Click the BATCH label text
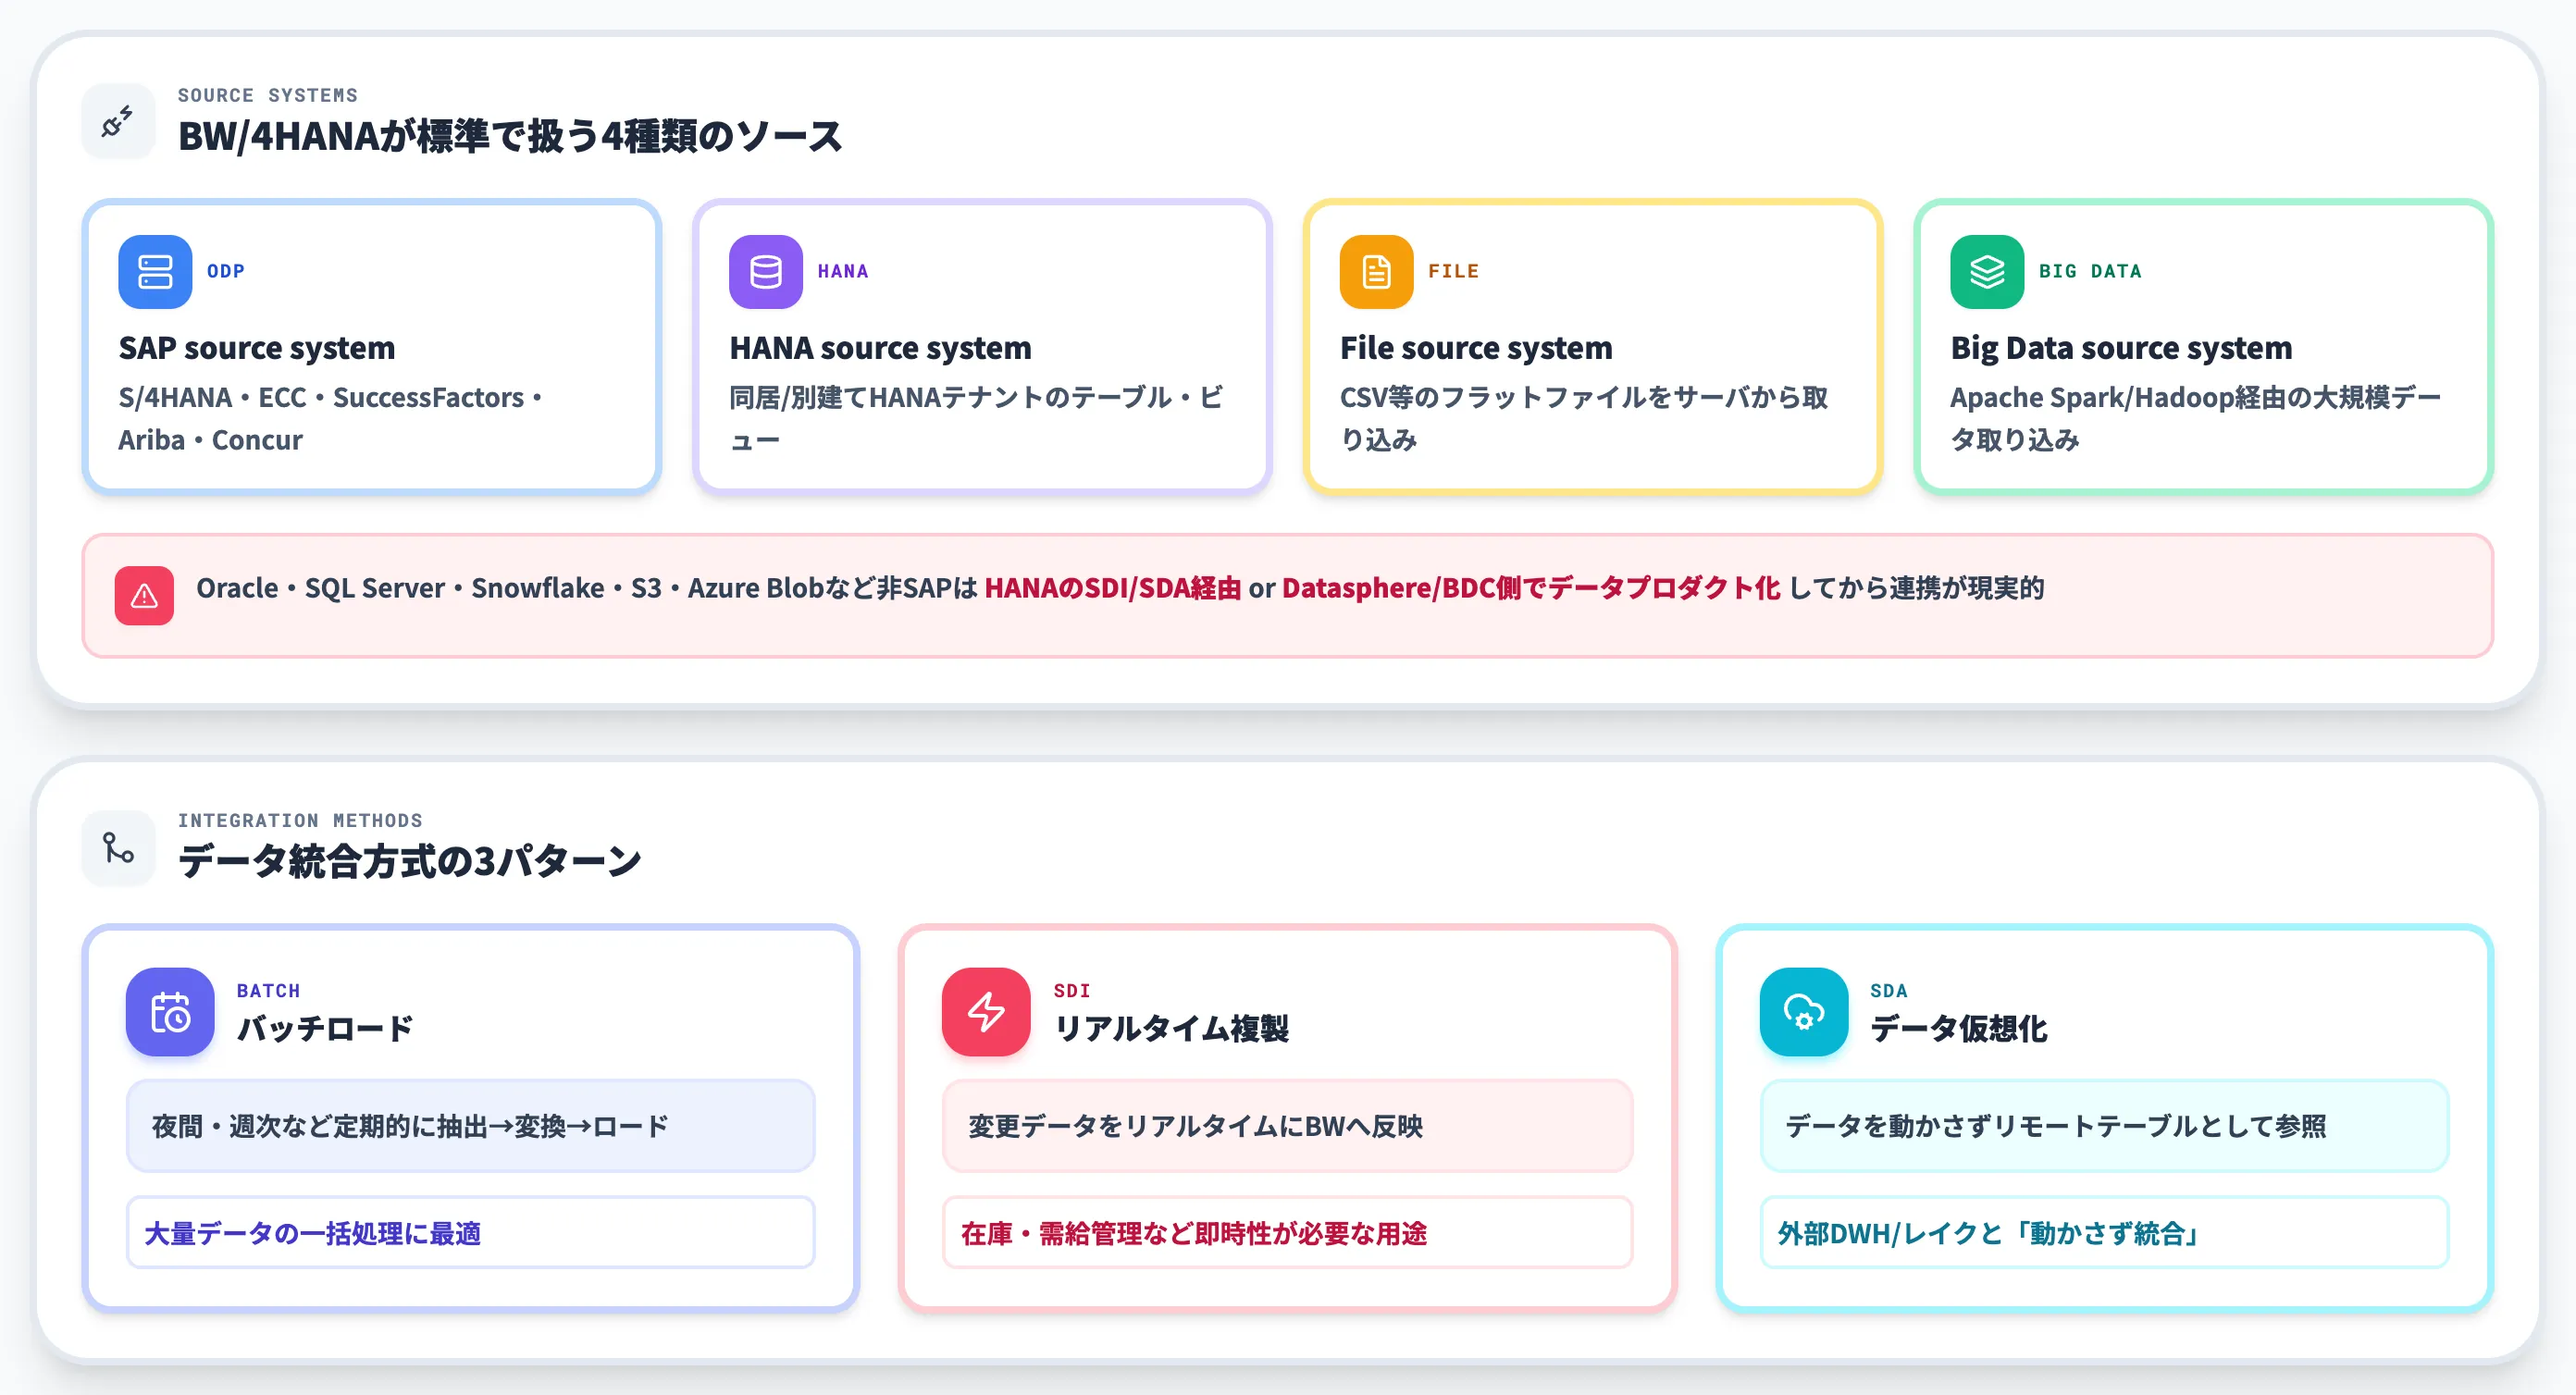The image size is (2576, 1395). point(268,991)
